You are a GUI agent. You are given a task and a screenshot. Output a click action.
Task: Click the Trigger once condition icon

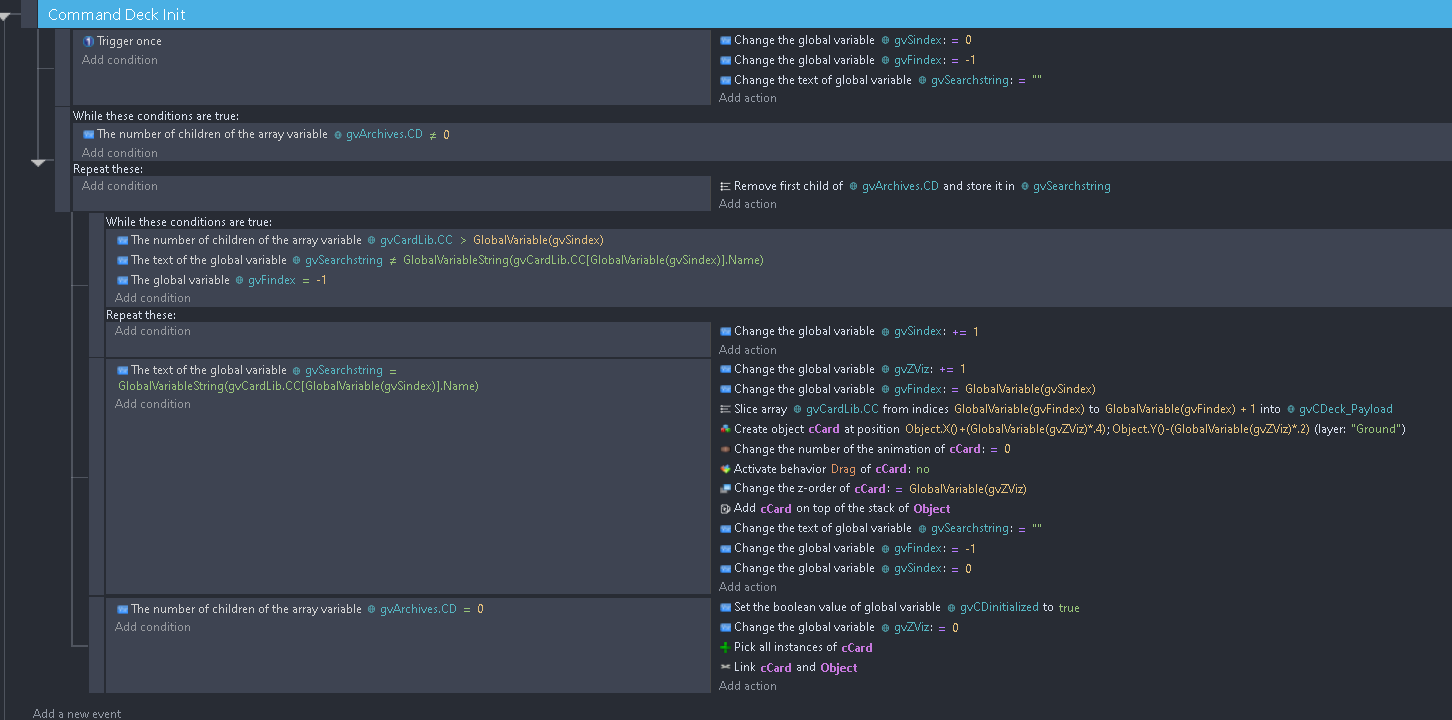point(88,41)
